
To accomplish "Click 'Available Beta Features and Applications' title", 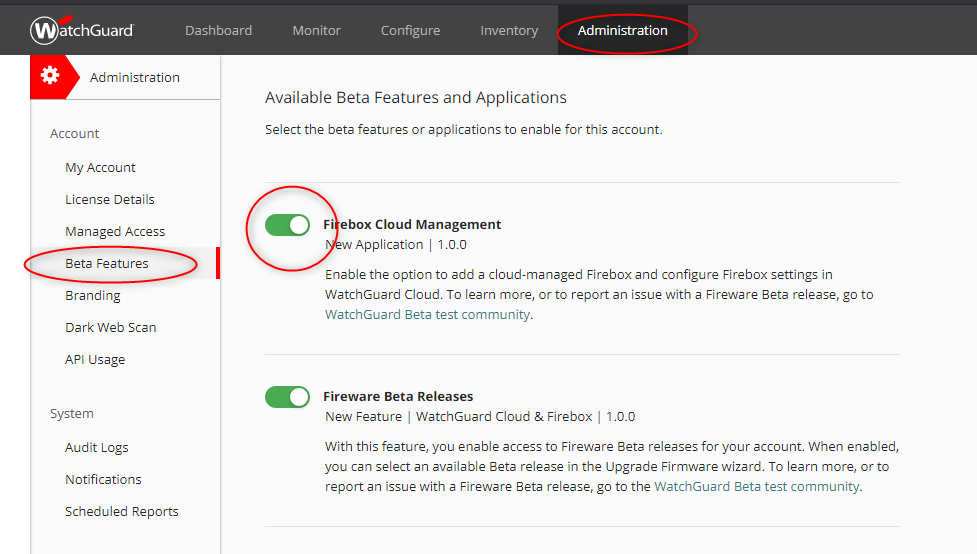I will (x=416, y=98).
